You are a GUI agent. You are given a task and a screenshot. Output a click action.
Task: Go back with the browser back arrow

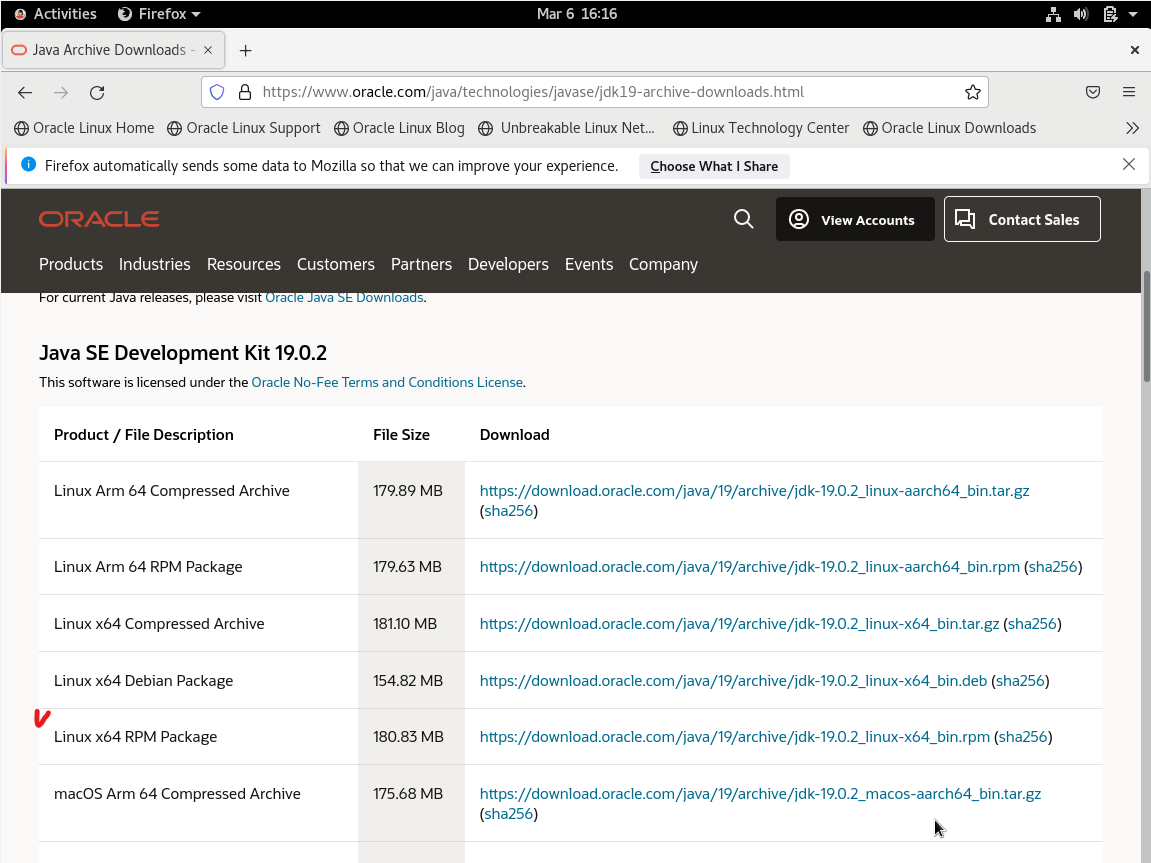[x=25, y=92]
